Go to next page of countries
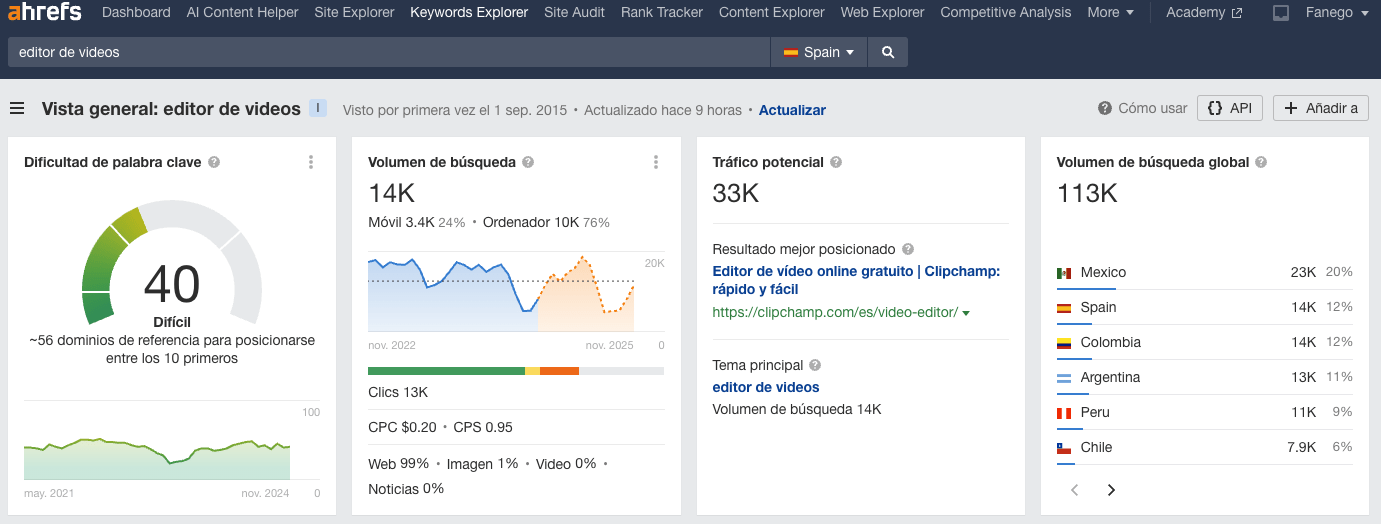The image size is (1381, 524). (1111, 490)
